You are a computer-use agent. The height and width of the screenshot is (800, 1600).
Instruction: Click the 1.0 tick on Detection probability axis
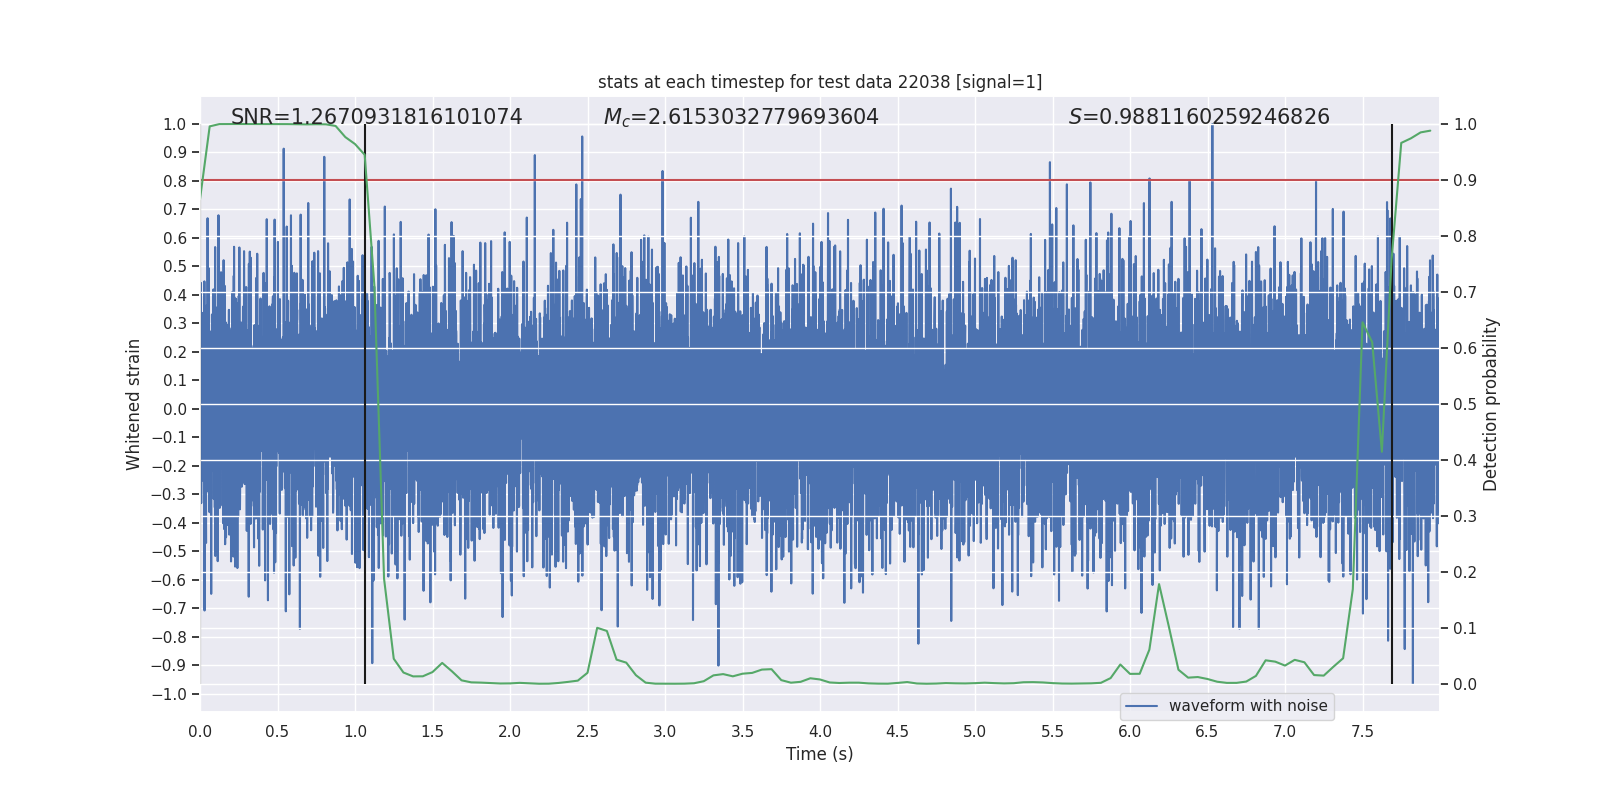pyautogui.click(x=1465, y=125)
